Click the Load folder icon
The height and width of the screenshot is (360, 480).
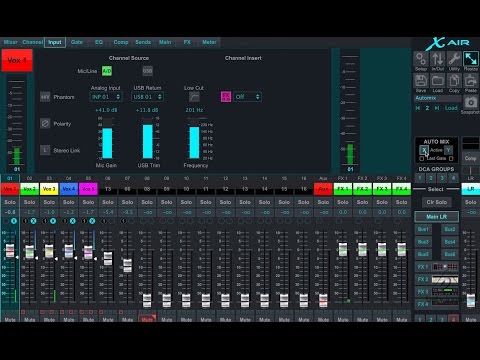click(x=437, y=81)
